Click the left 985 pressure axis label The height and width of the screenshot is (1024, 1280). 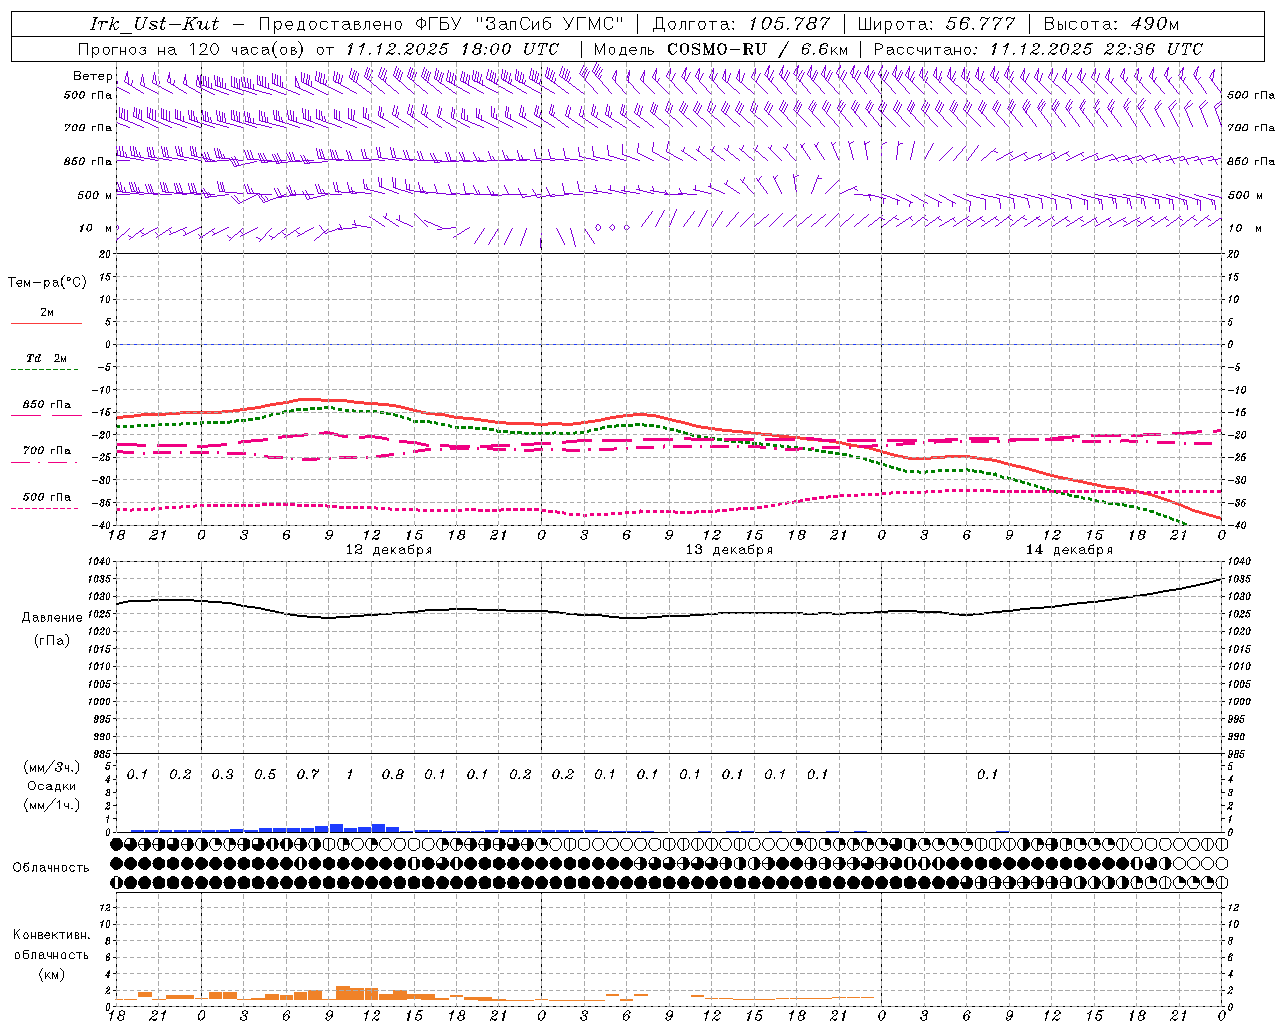[101, 753]
